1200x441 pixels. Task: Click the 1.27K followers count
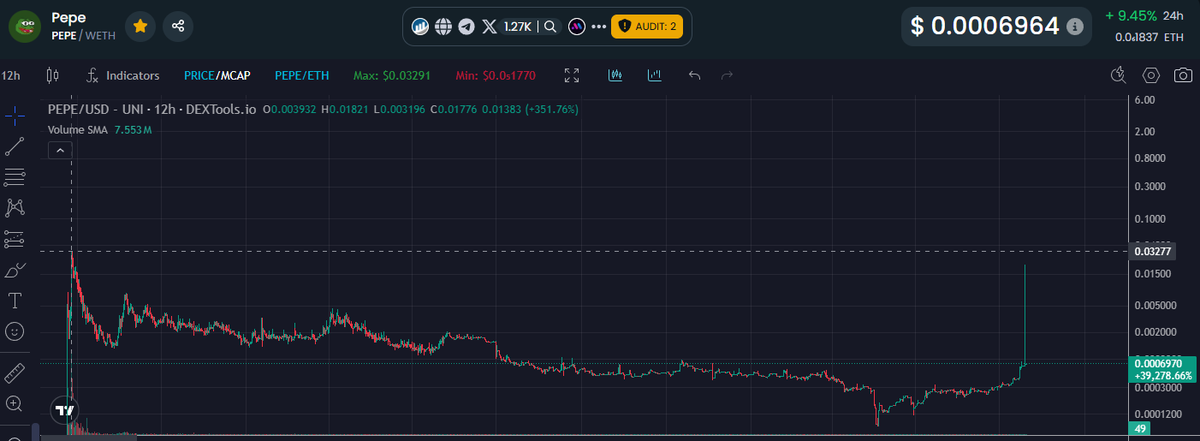(x=517, y=27)
